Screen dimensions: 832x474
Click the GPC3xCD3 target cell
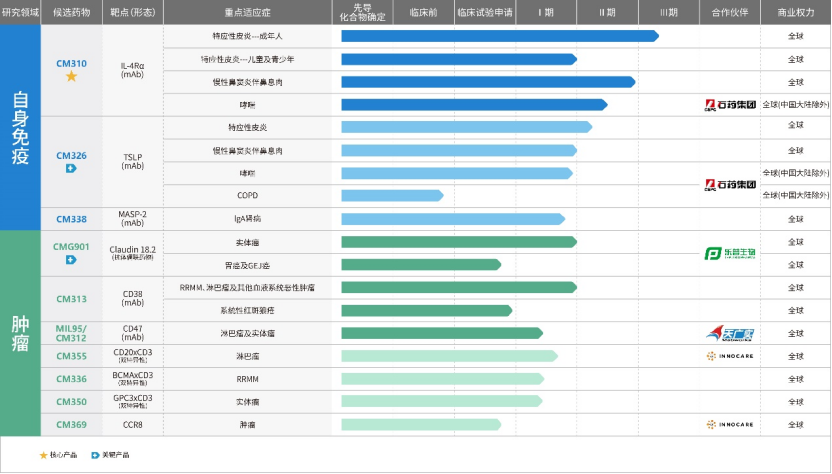(x=133, y=401)
